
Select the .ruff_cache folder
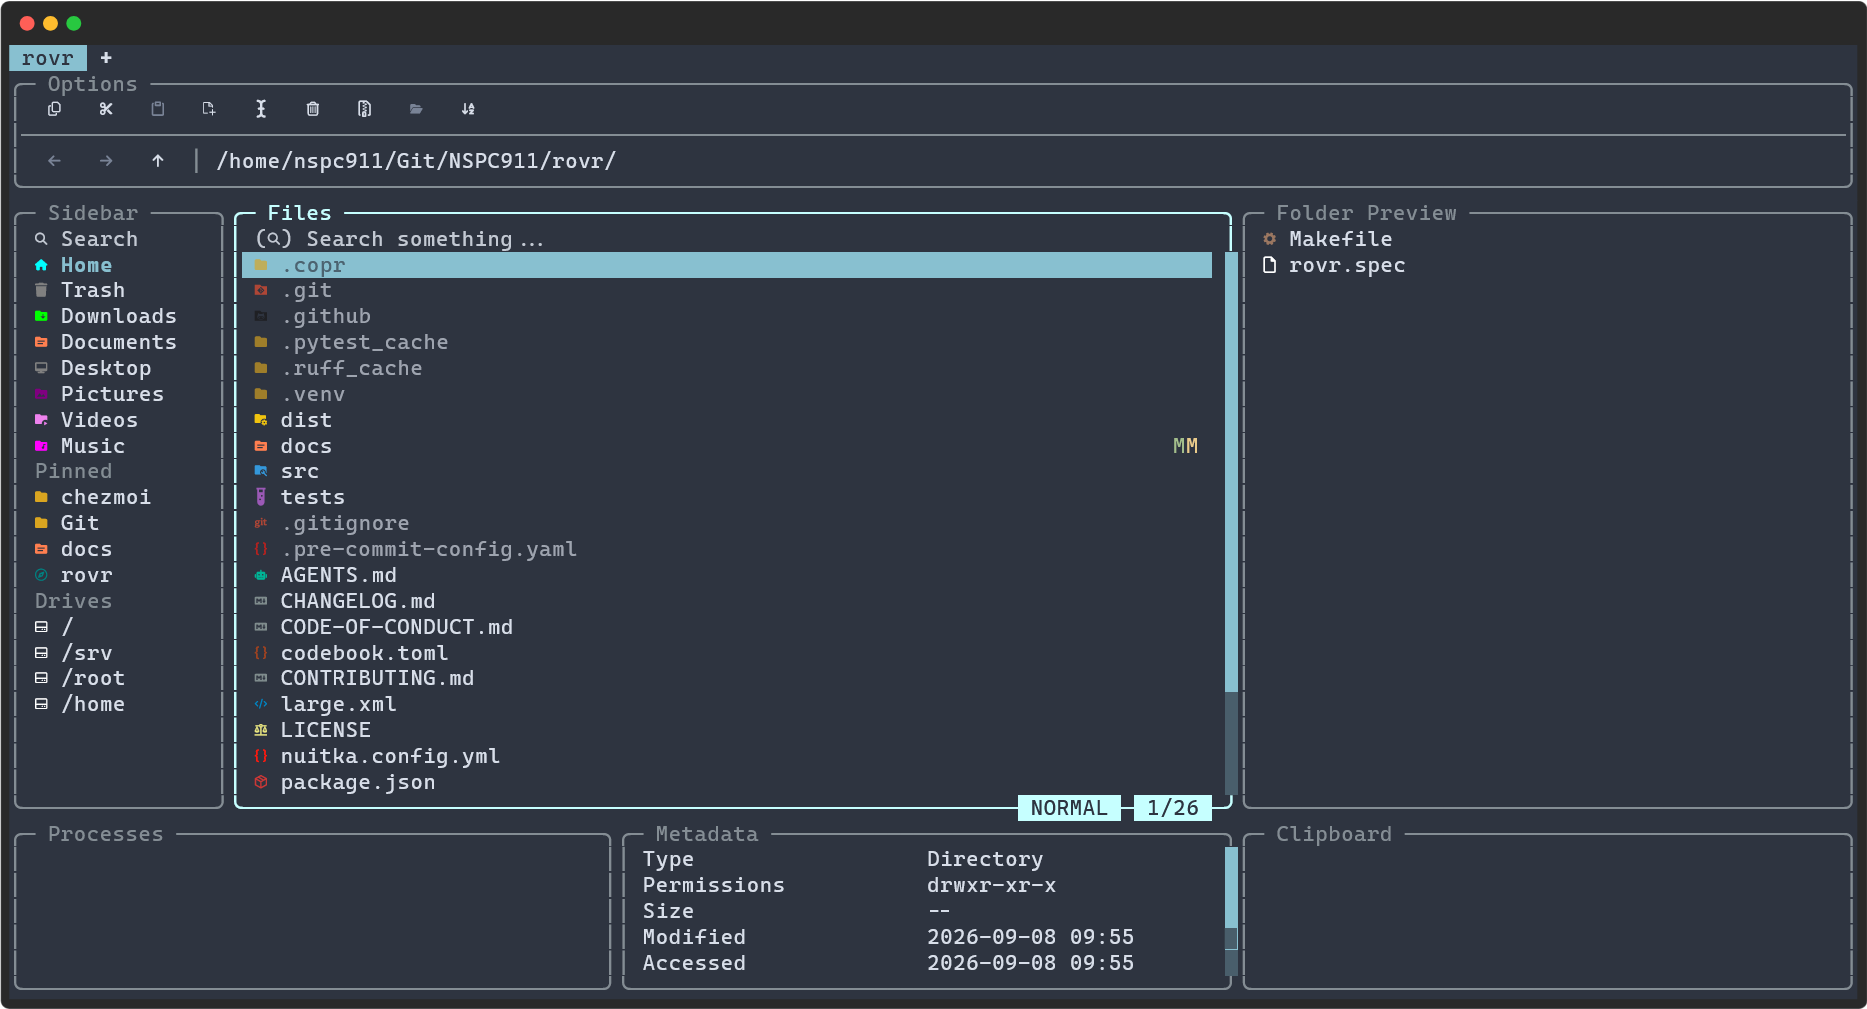(x=727, y=368)
